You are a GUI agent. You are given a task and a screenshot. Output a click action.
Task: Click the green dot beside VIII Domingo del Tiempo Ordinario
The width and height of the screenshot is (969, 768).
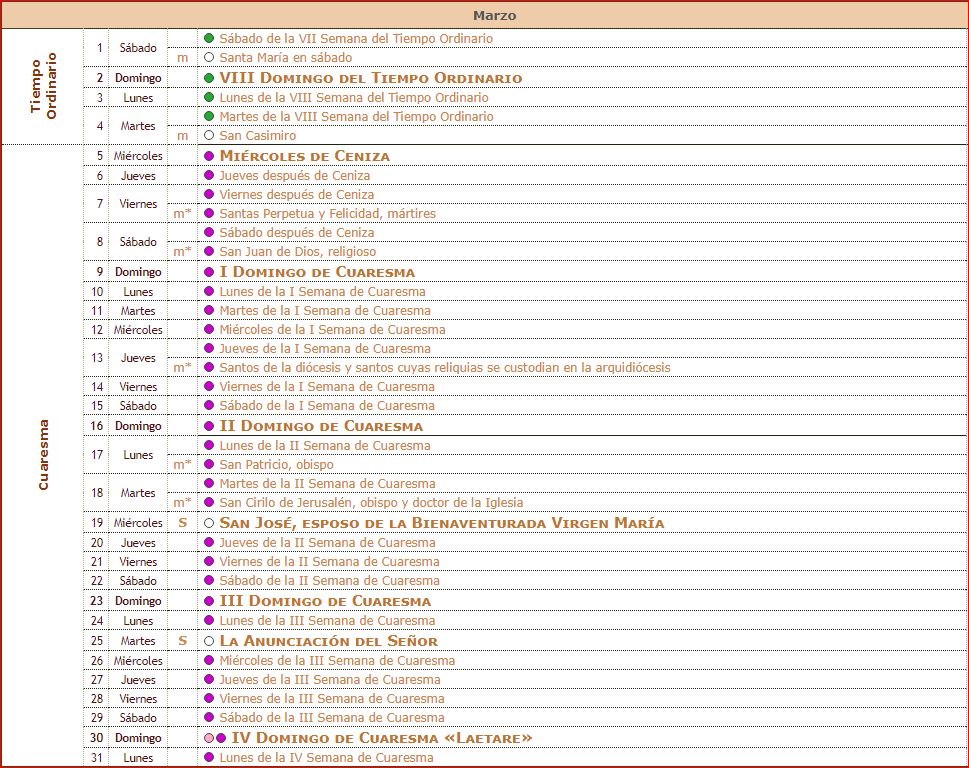coord(209,78)
